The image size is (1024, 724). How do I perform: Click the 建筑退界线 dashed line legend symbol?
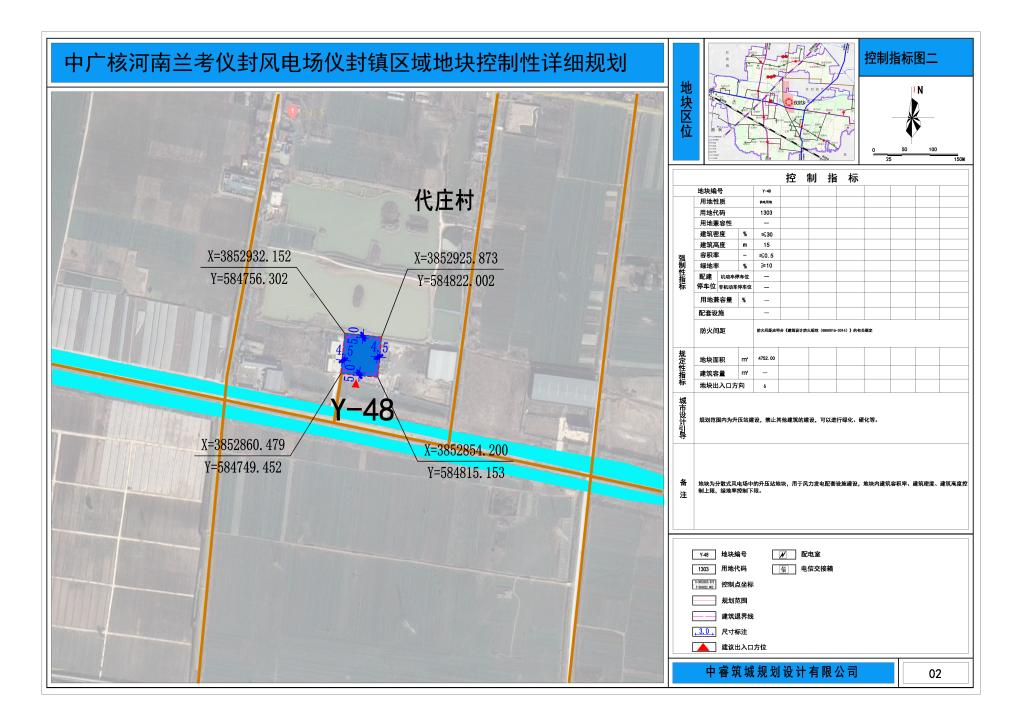click(x=703, y=616)
